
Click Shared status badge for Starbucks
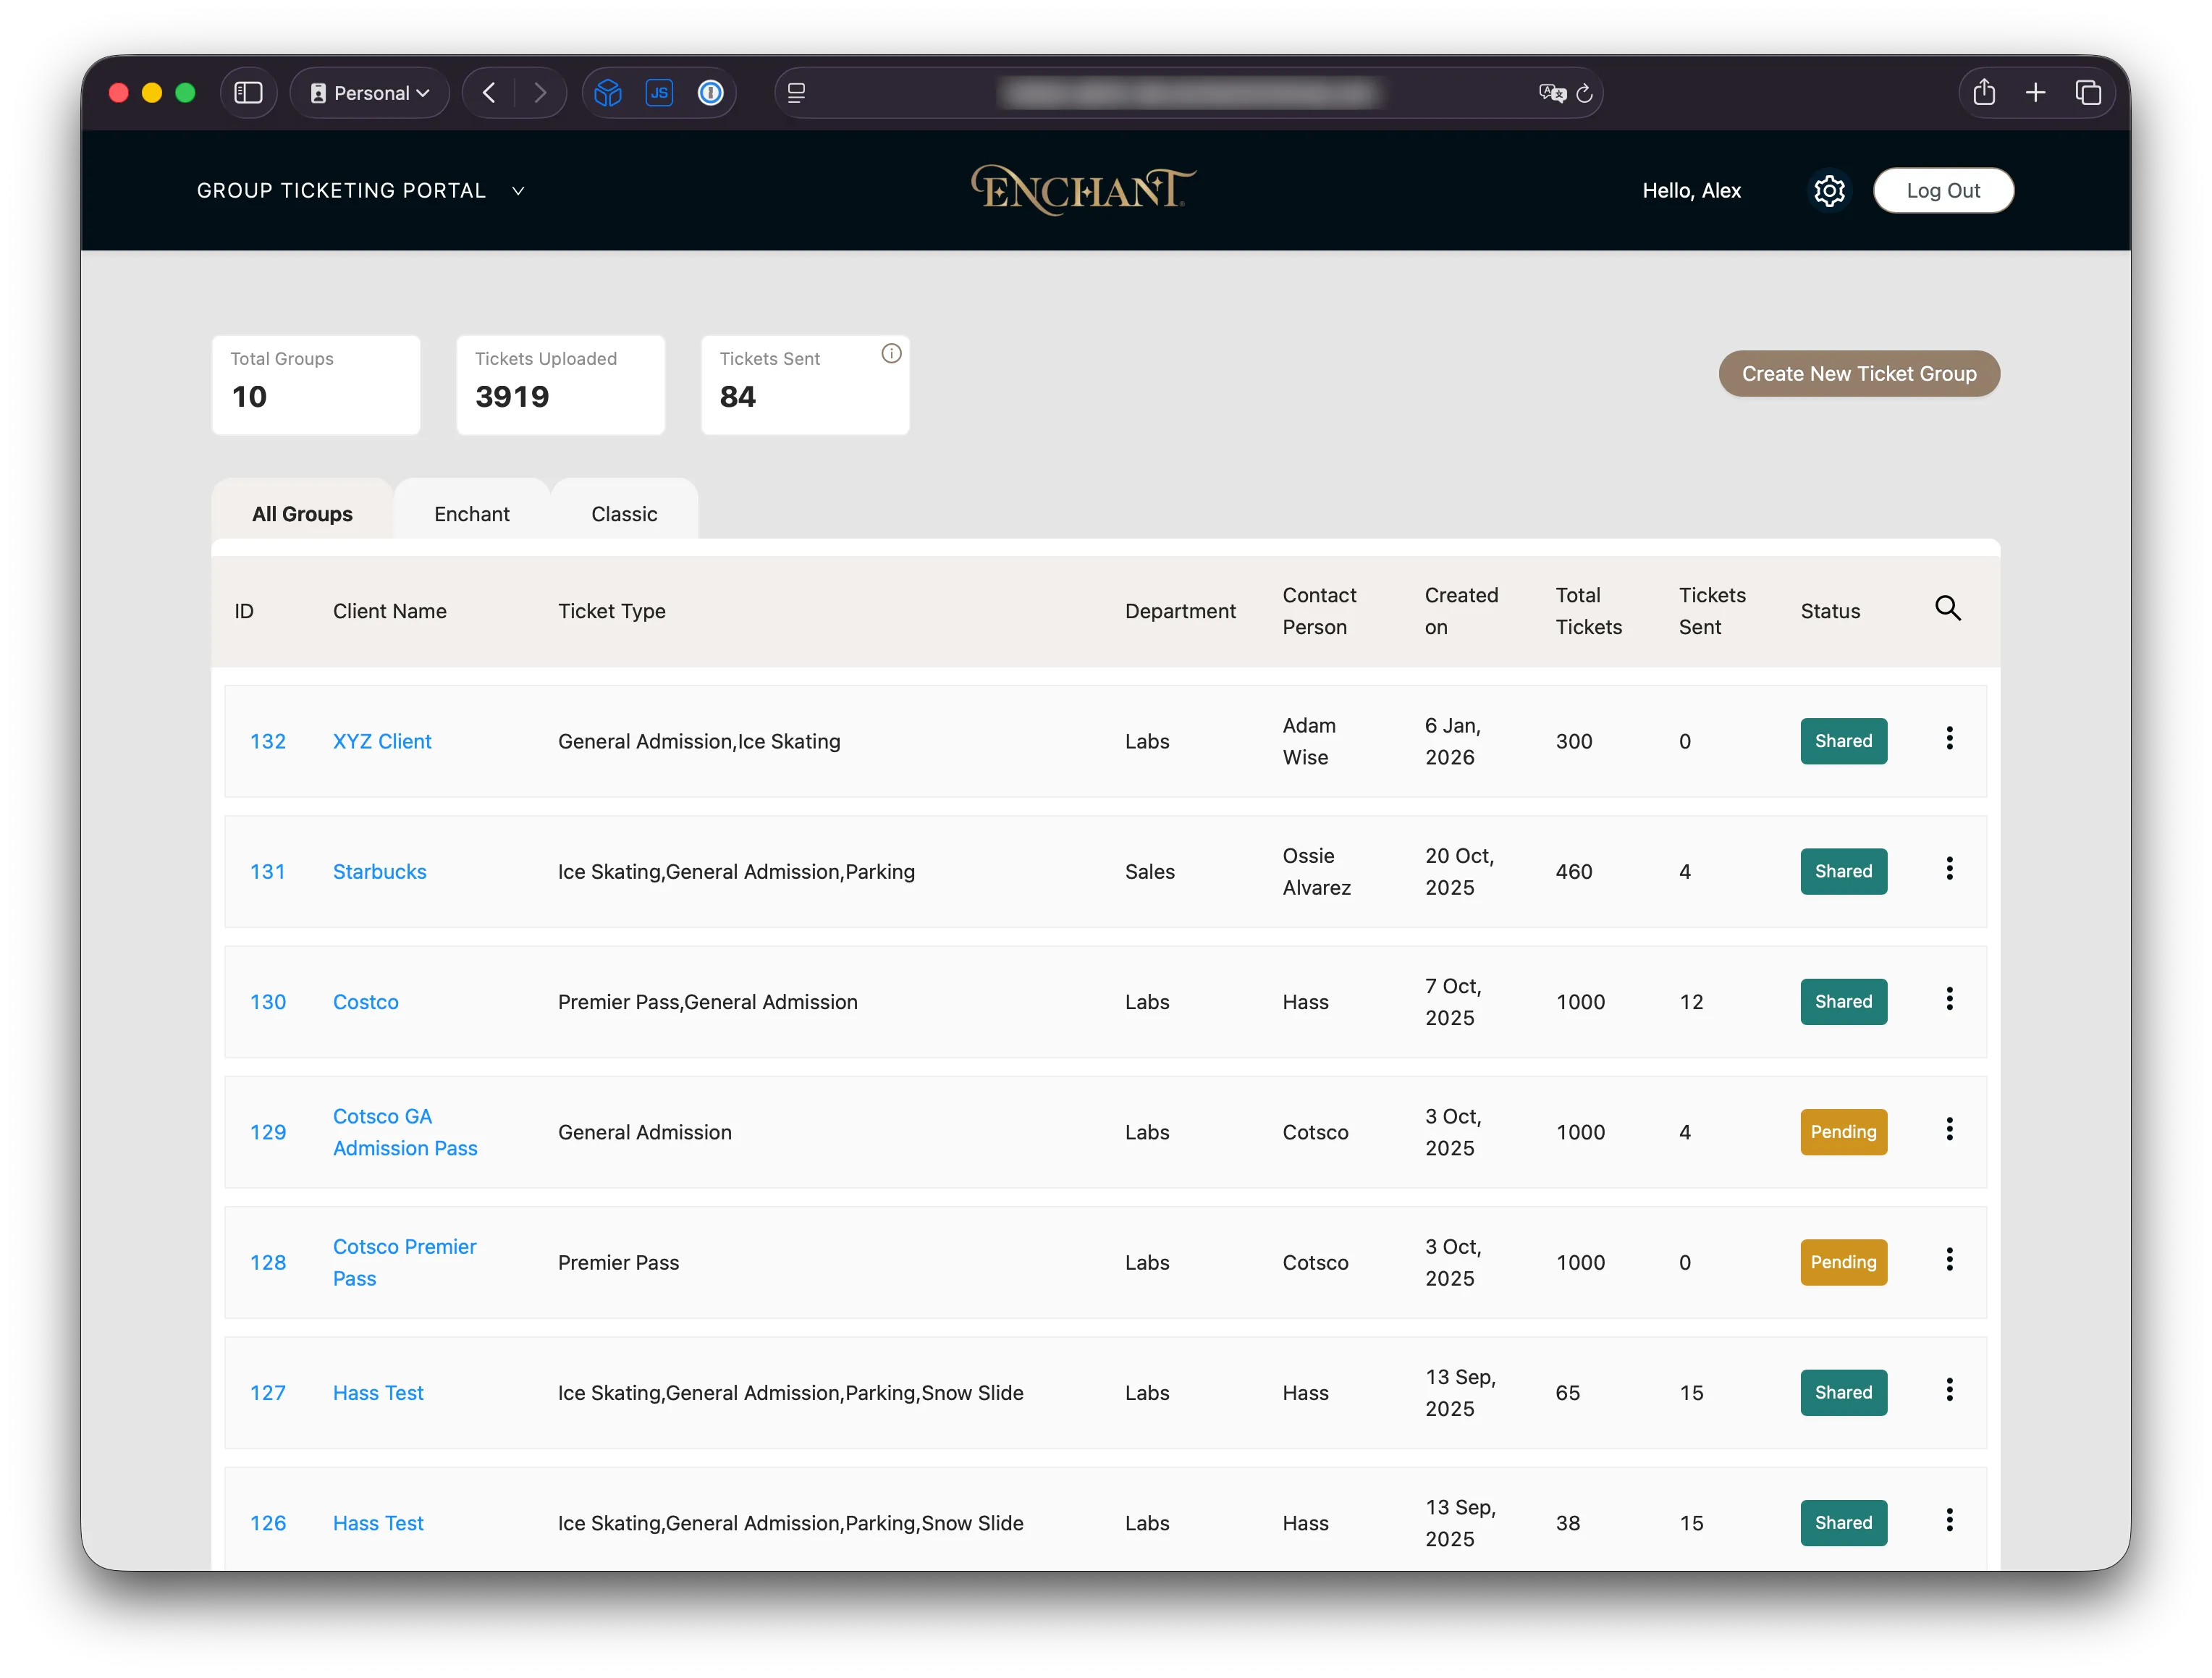click(x=1843, y=871)
